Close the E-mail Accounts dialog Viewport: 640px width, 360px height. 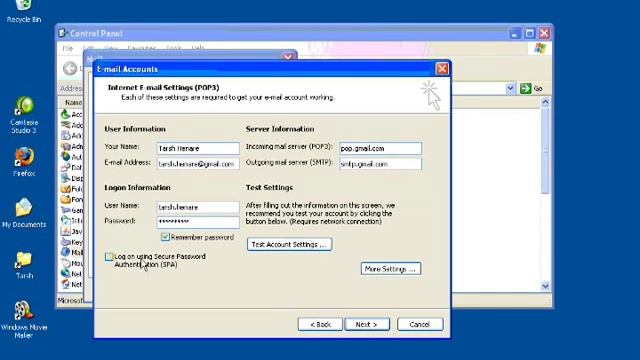(442, 69)
